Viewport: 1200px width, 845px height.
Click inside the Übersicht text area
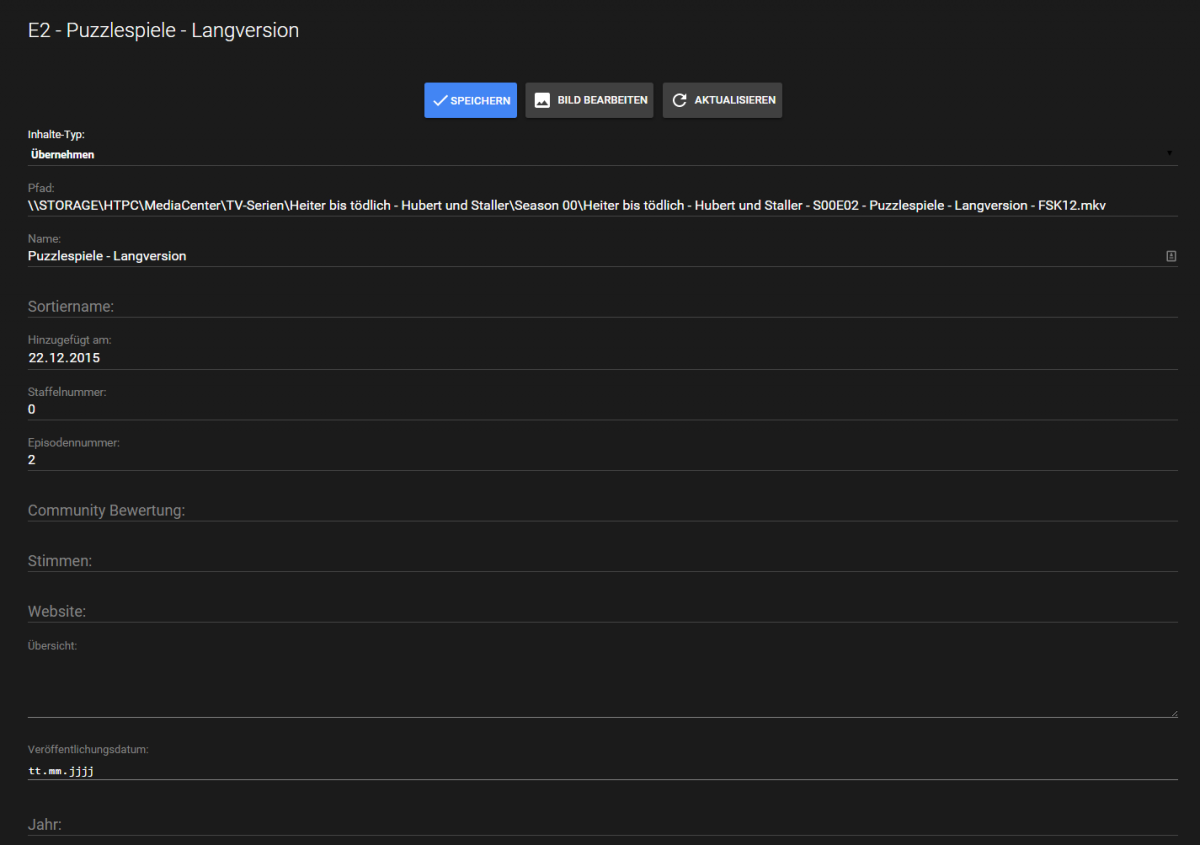coord(602,685)
